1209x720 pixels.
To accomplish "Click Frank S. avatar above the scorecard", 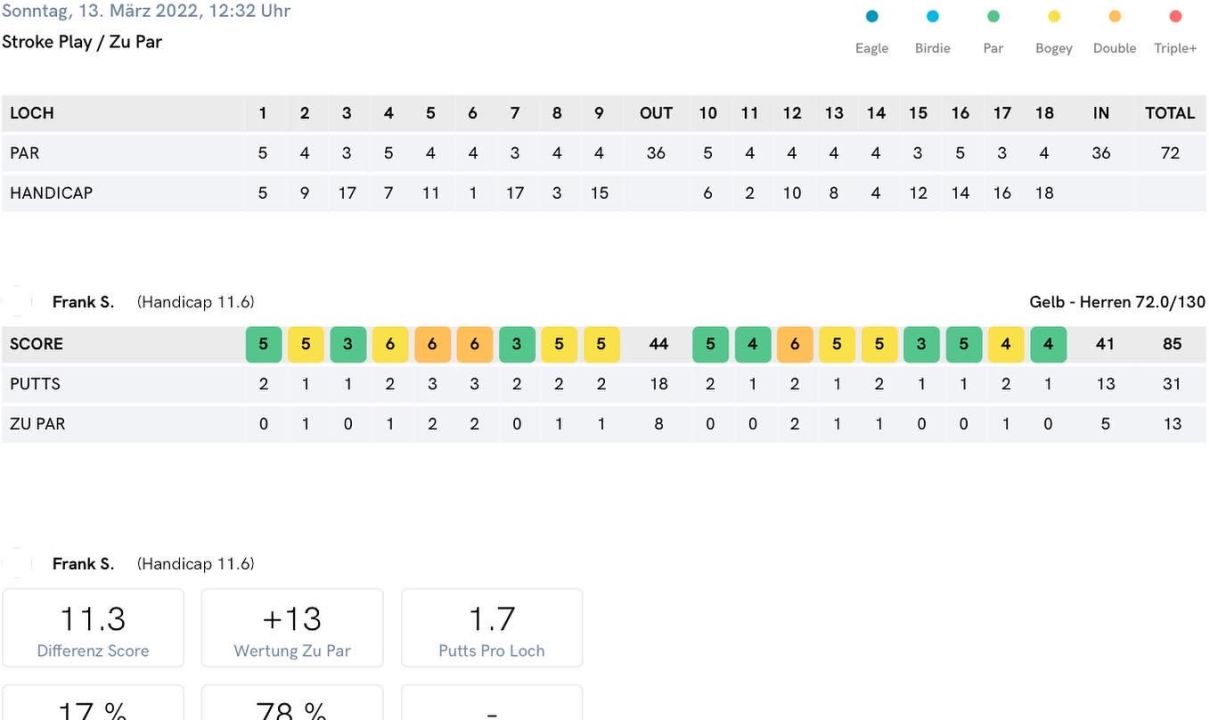I will (x=18, y=302).
